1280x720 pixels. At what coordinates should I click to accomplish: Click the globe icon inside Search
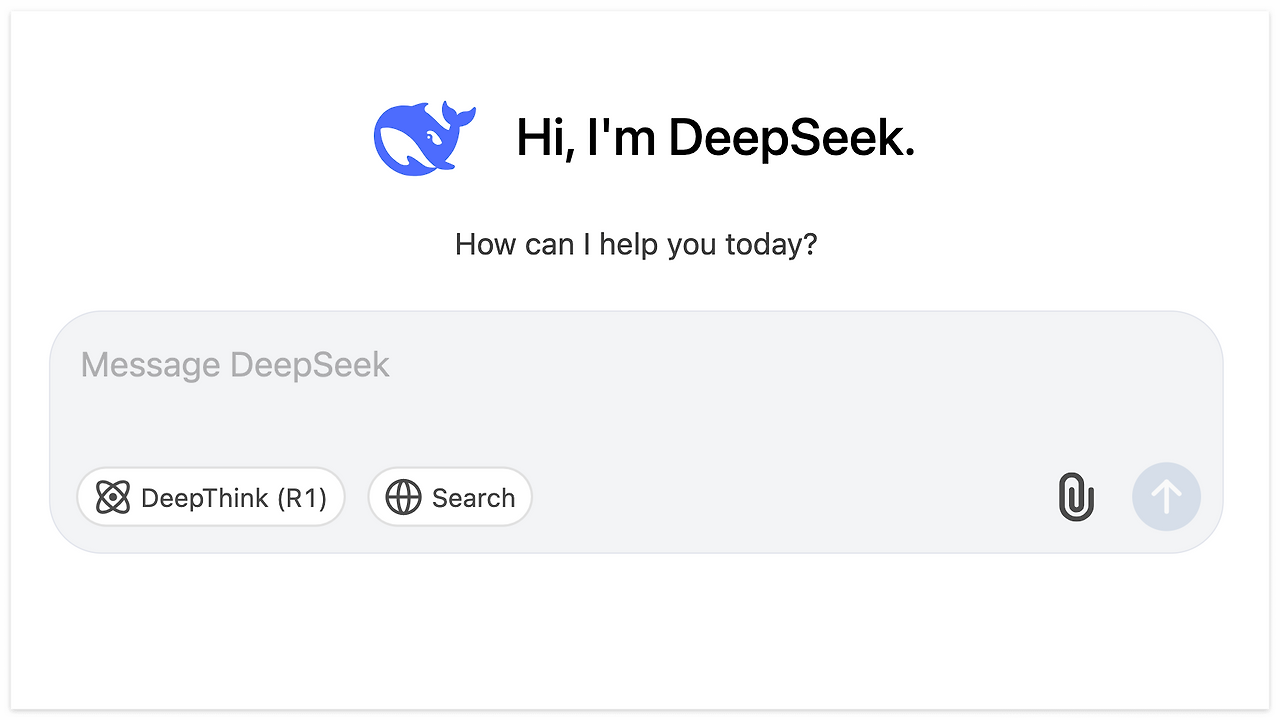(403, 498)
